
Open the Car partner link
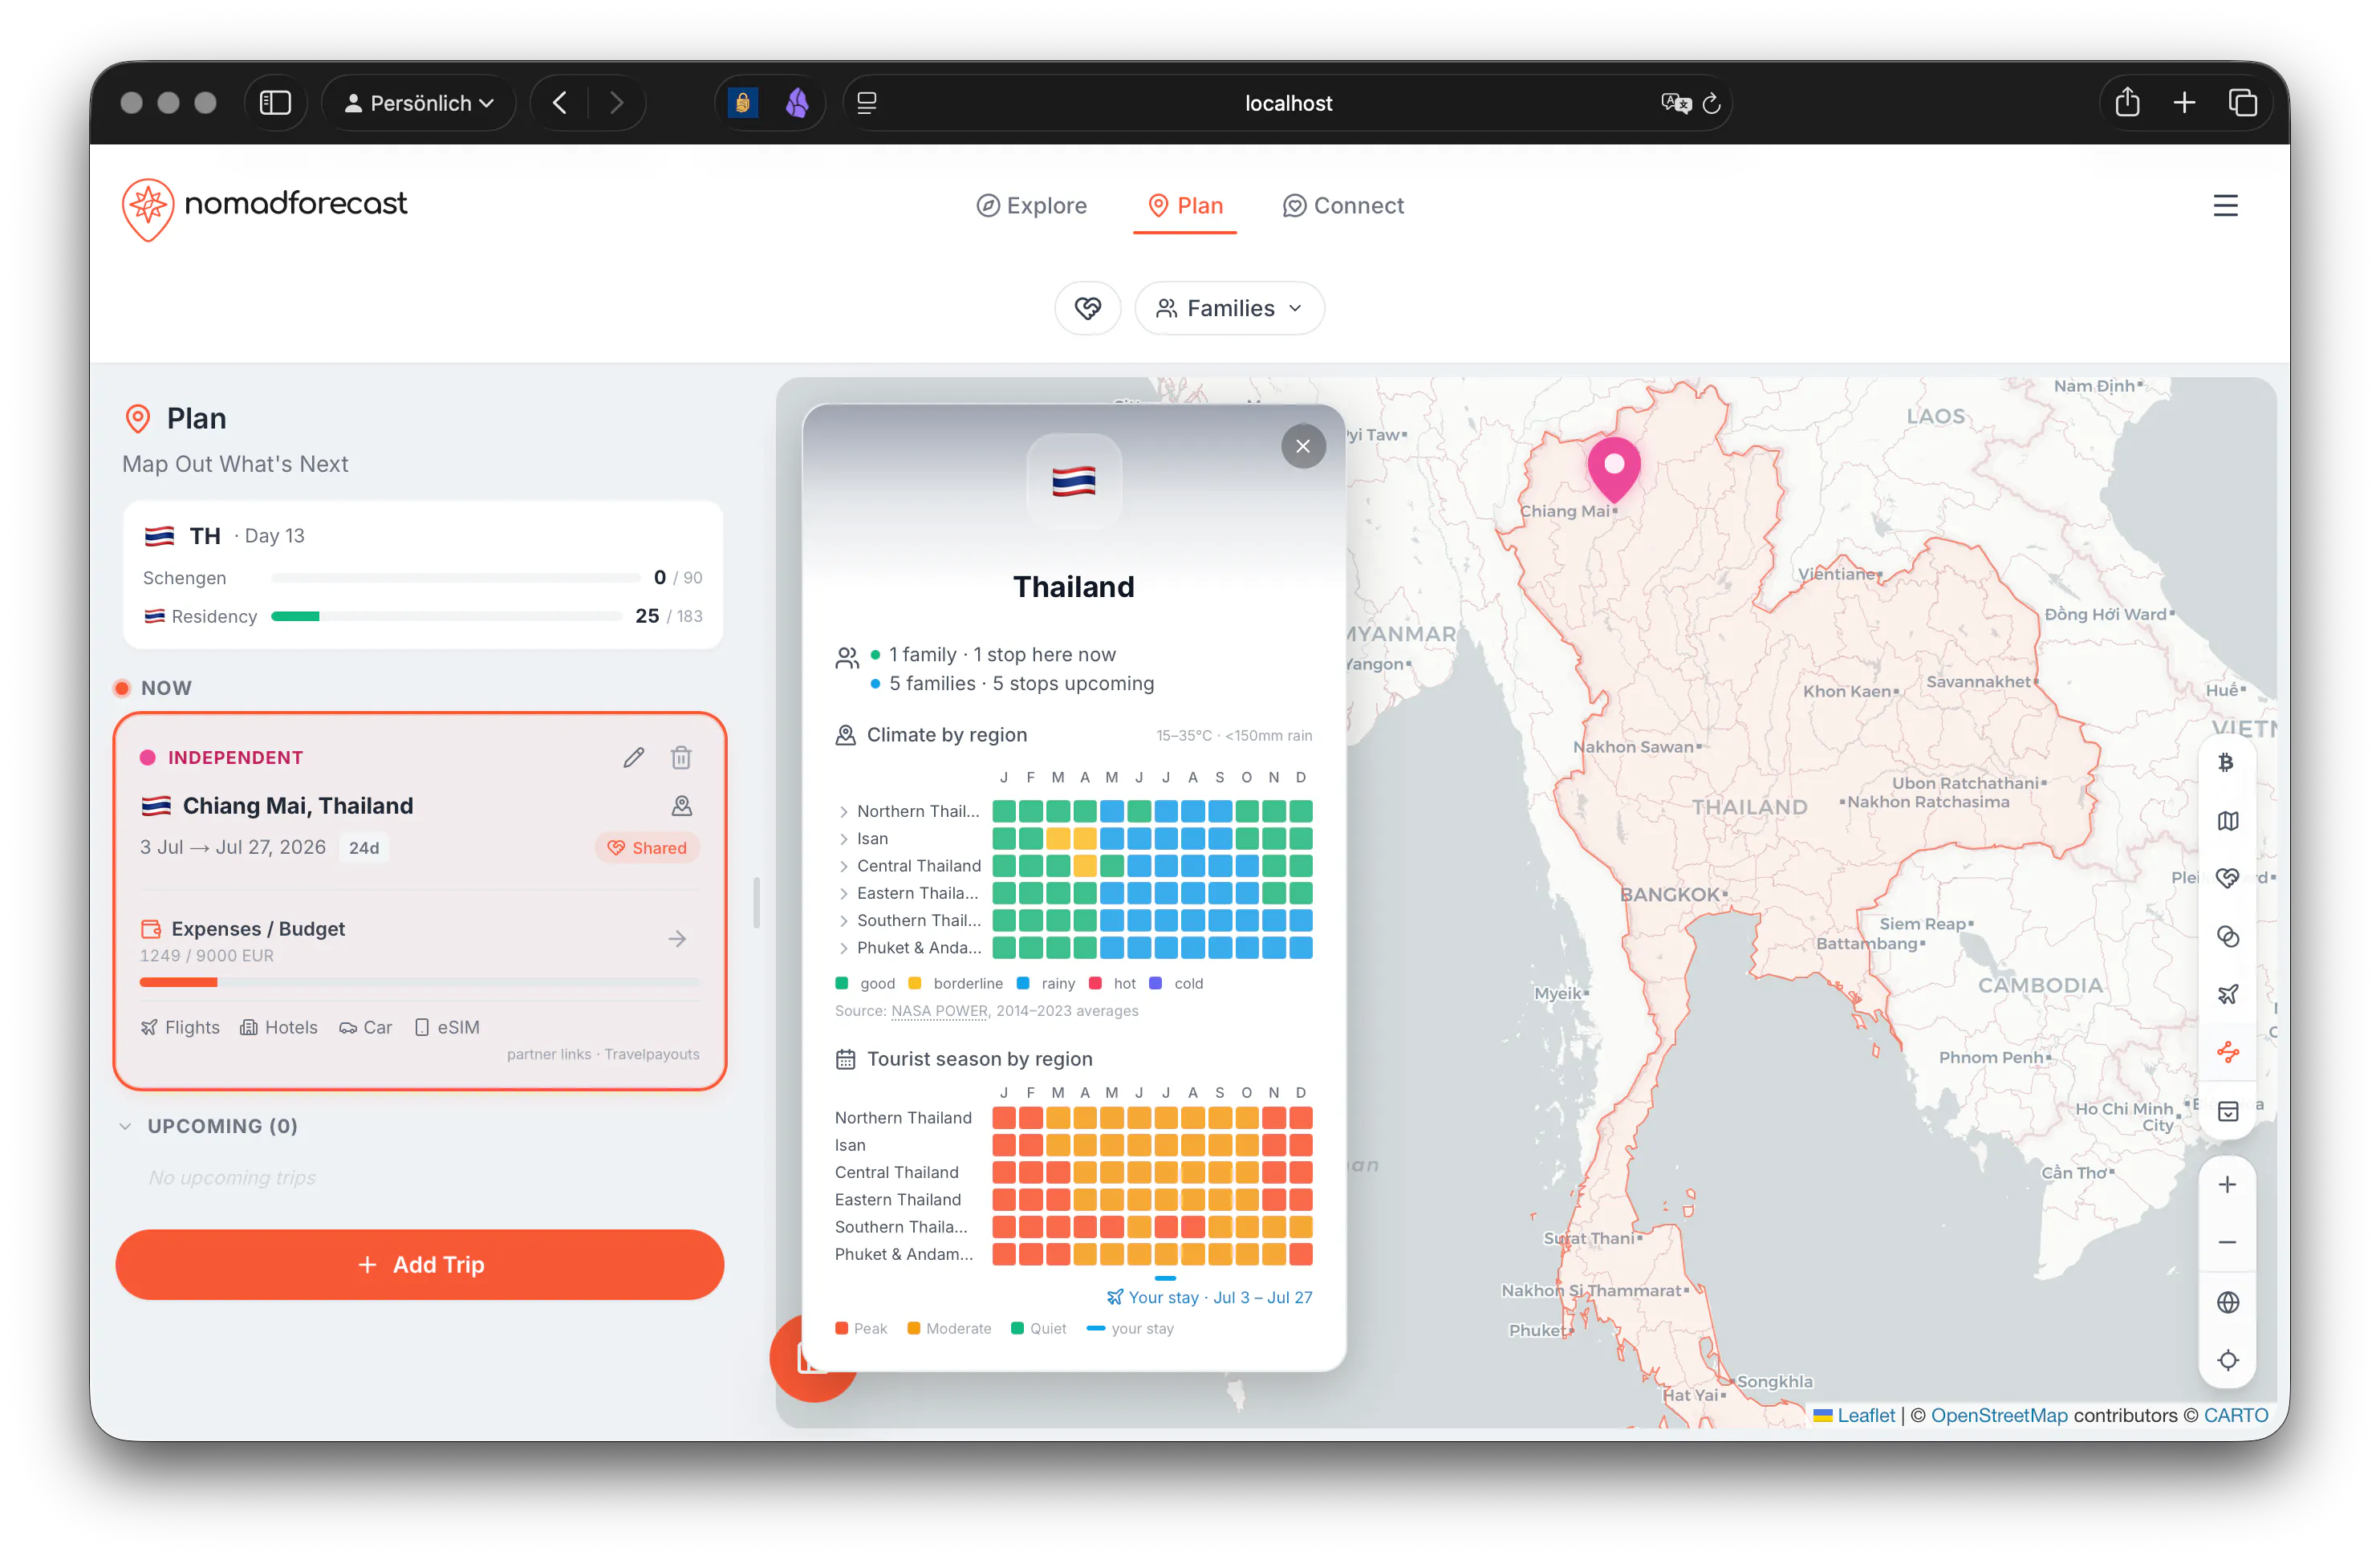[x=366, y=1027]
